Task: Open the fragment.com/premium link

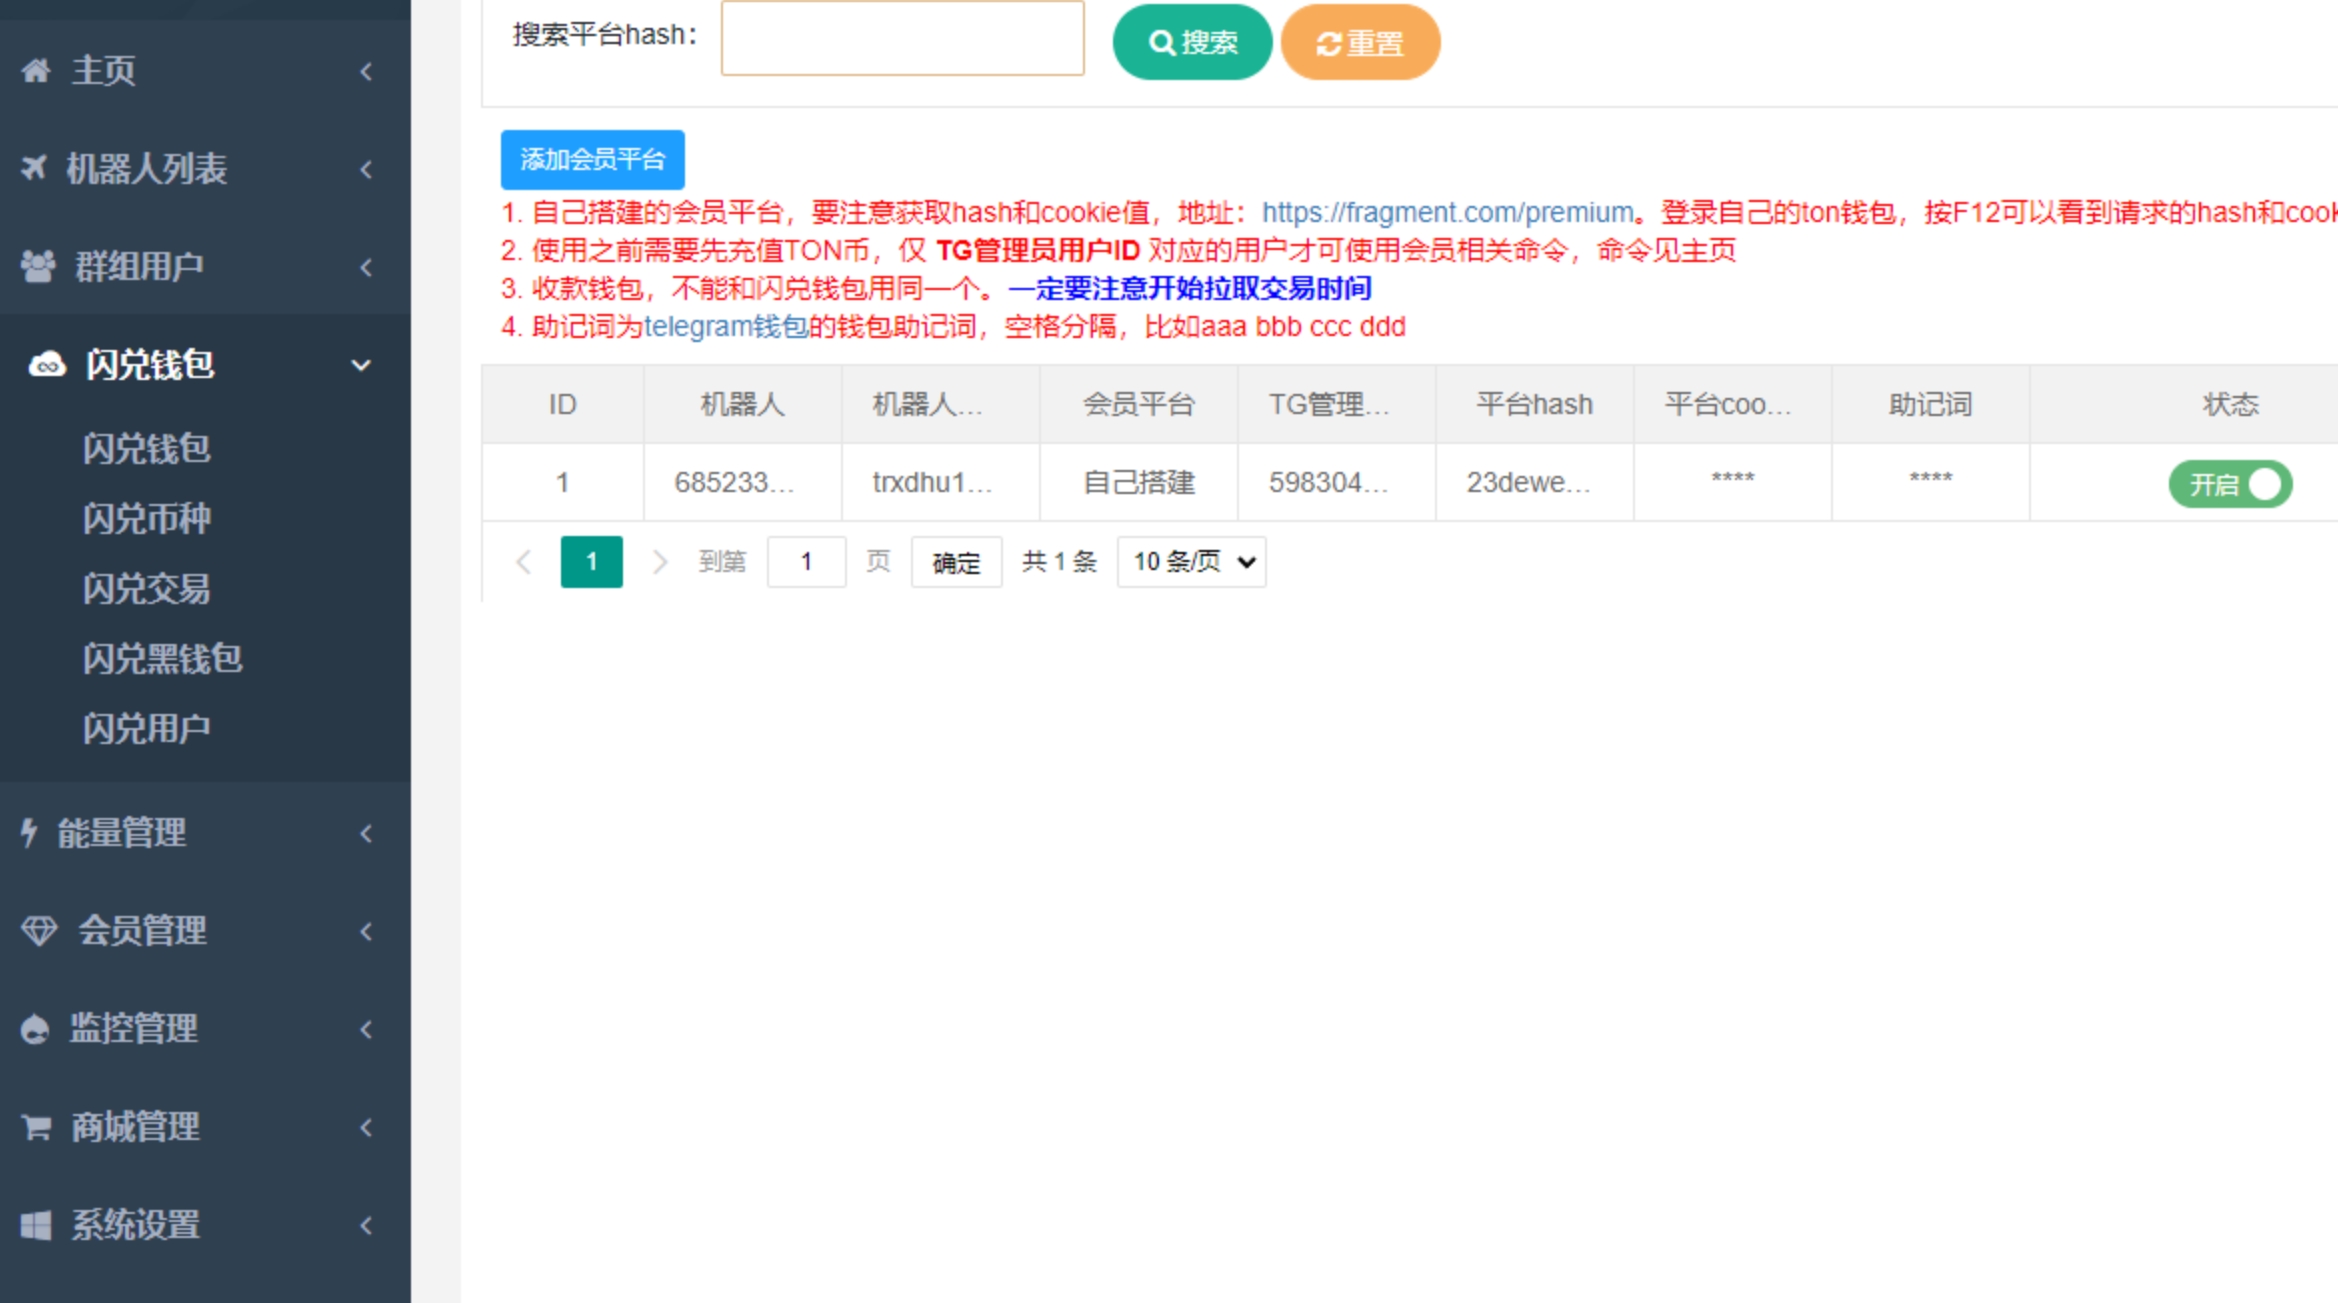Action: tap(1445, 212)
